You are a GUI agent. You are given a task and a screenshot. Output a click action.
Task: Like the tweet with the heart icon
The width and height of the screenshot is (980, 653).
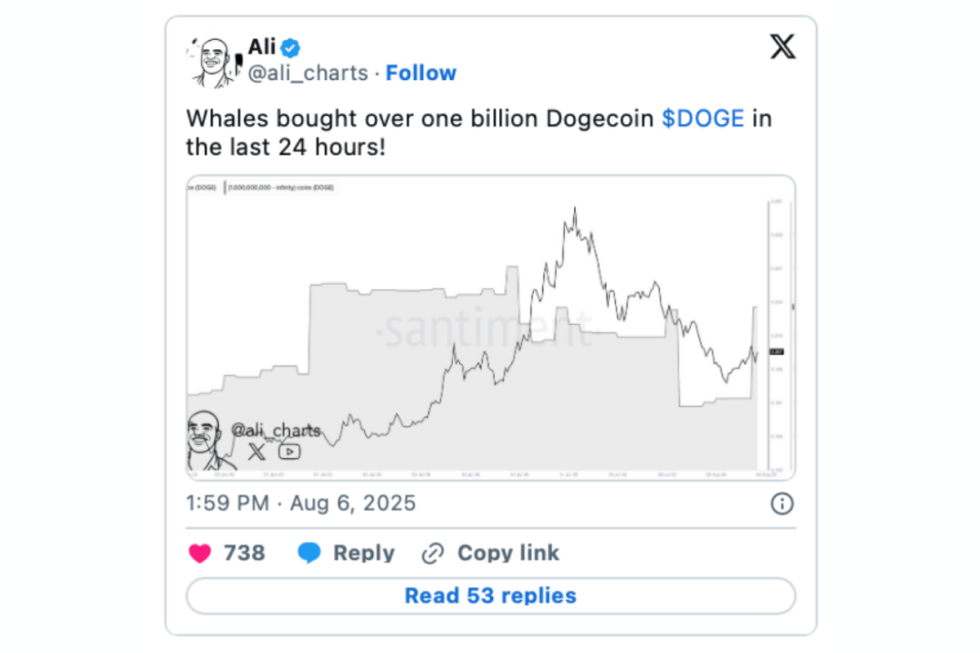pyautogui.click(x=200, y=553)
